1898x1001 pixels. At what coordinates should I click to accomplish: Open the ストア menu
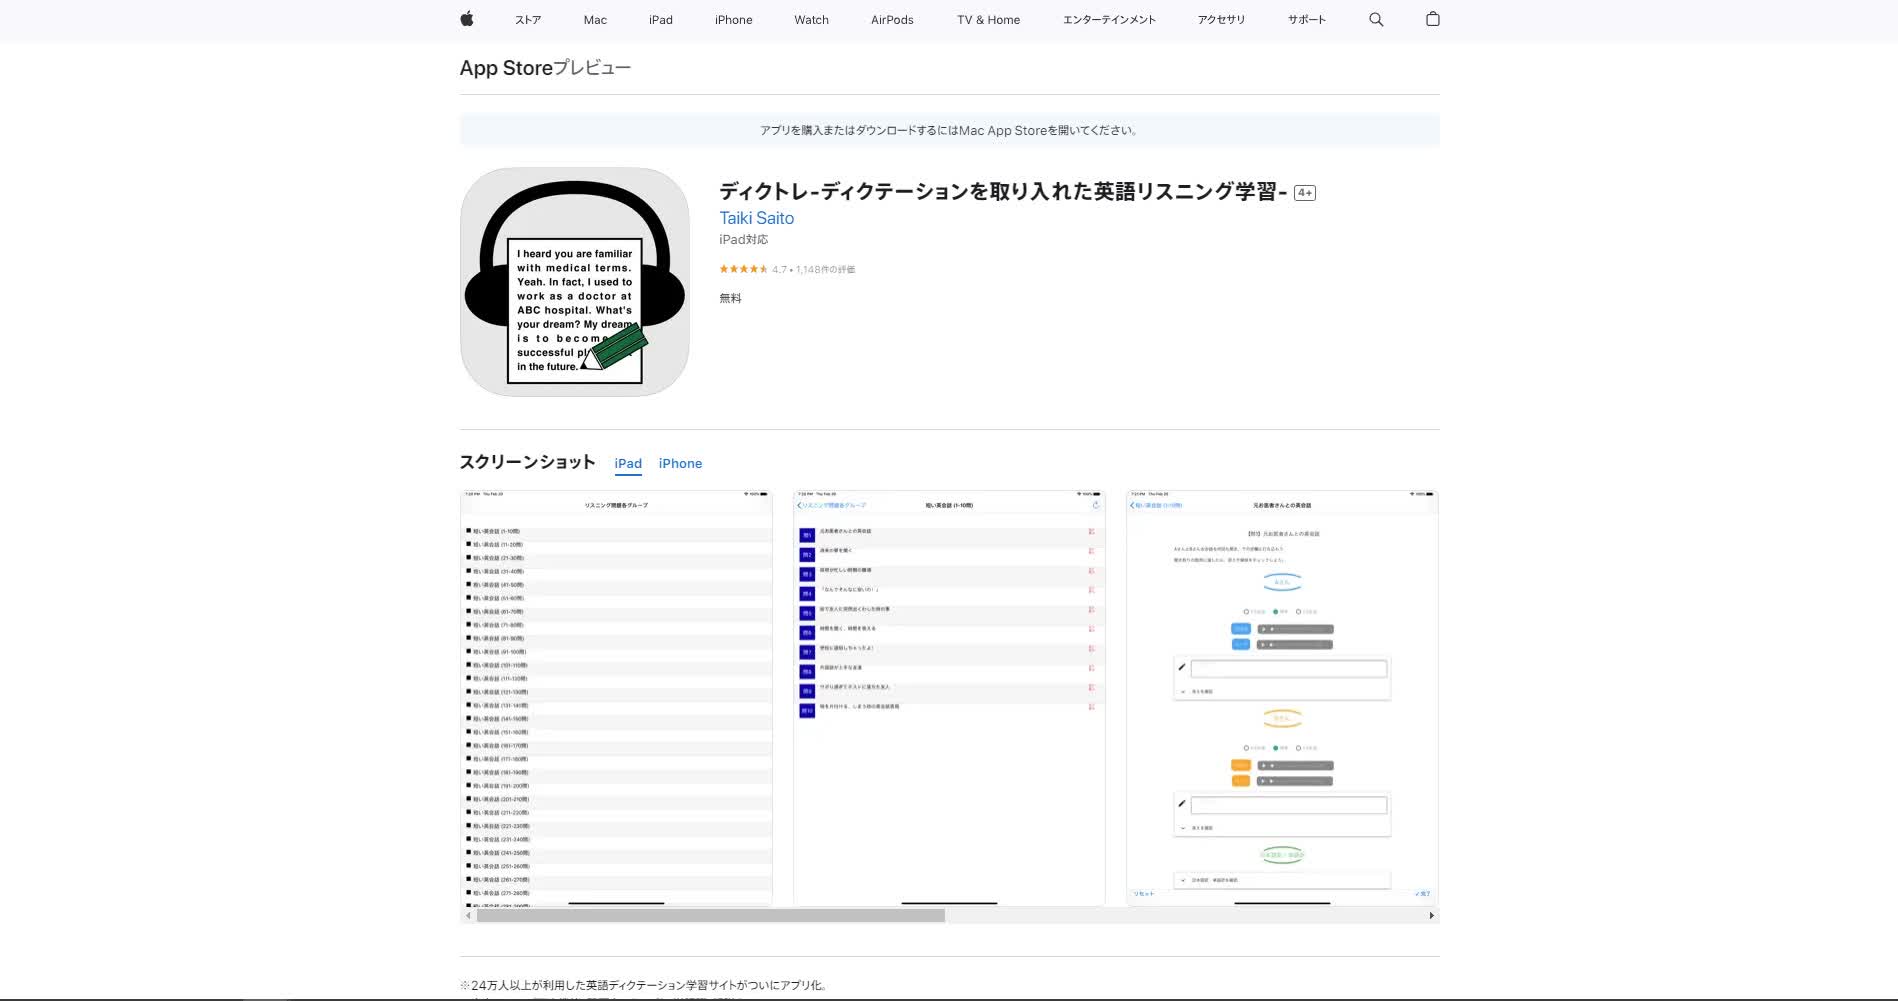click(x=528, y=20)
